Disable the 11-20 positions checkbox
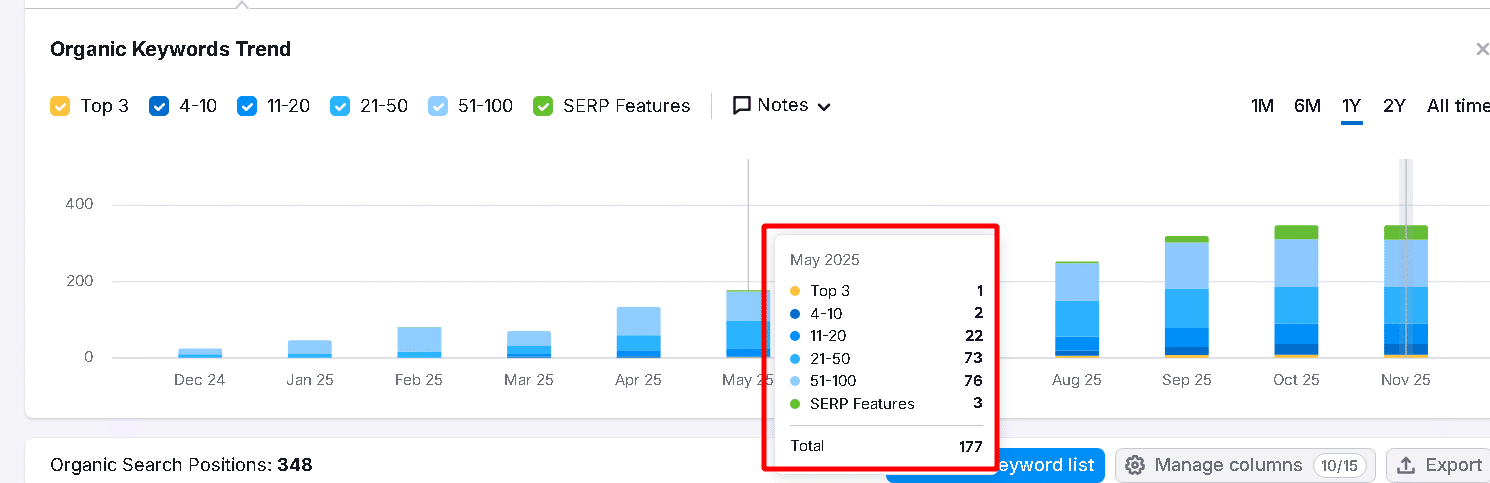The width and height of the screenshot is (1490, 483). (247, 106)
